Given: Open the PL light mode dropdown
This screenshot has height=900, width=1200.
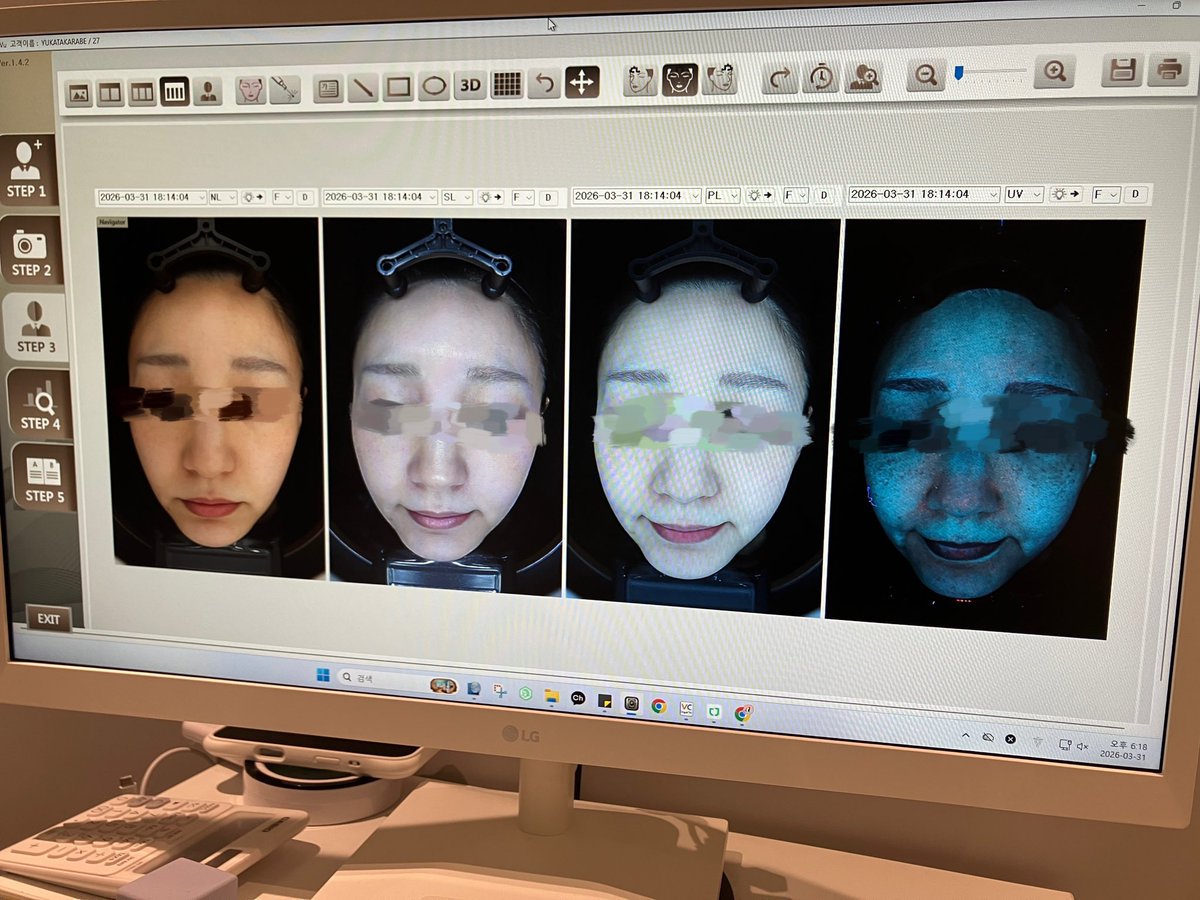Looking at the screenshot, I should coord(722,195).
